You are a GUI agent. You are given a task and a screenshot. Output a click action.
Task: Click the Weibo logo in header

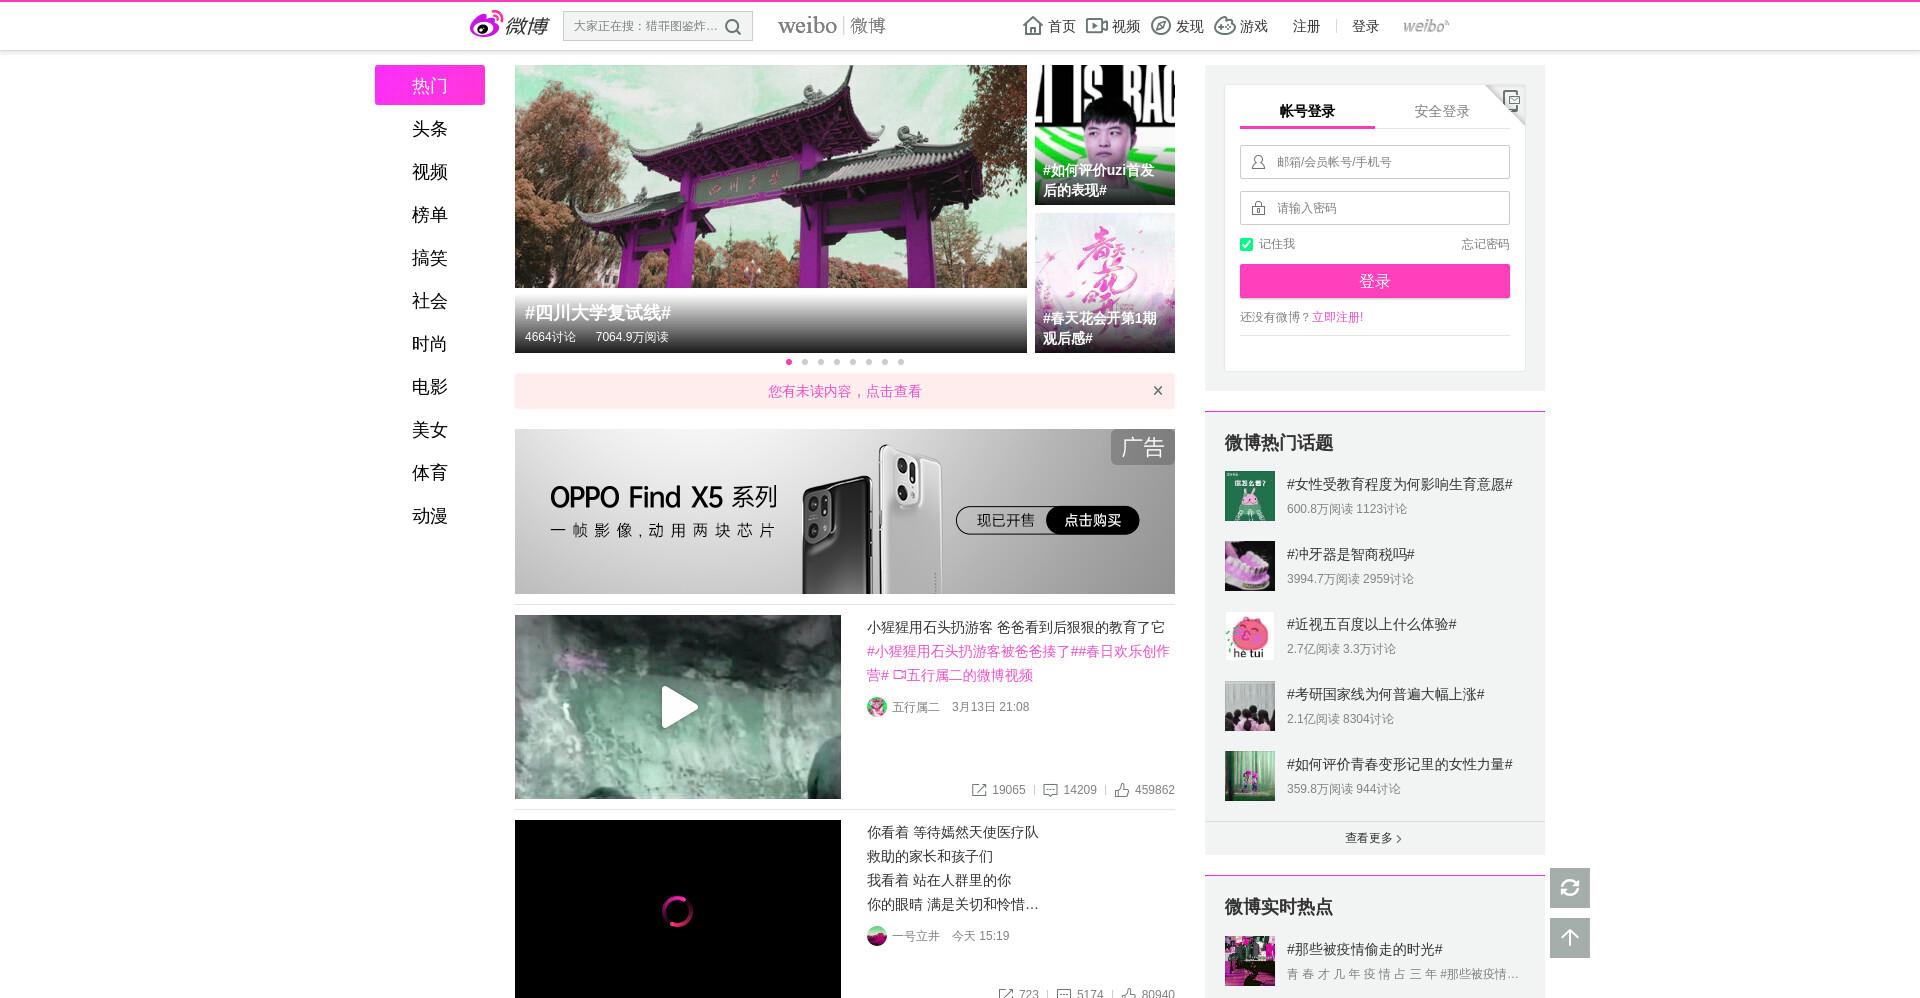(509, 25)
